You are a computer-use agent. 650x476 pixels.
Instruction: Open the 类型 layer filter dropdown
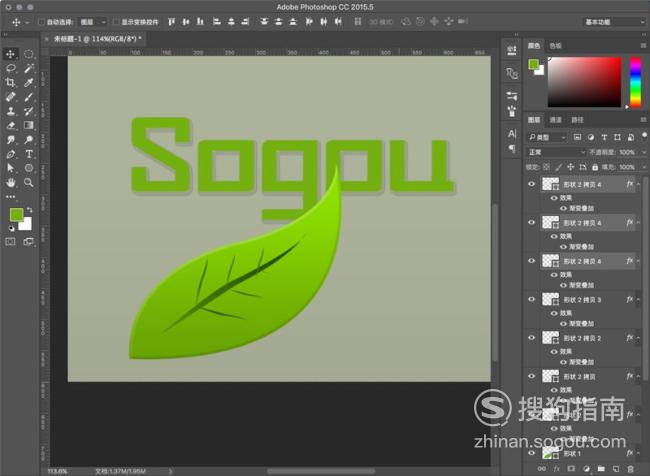click(546, 137)
